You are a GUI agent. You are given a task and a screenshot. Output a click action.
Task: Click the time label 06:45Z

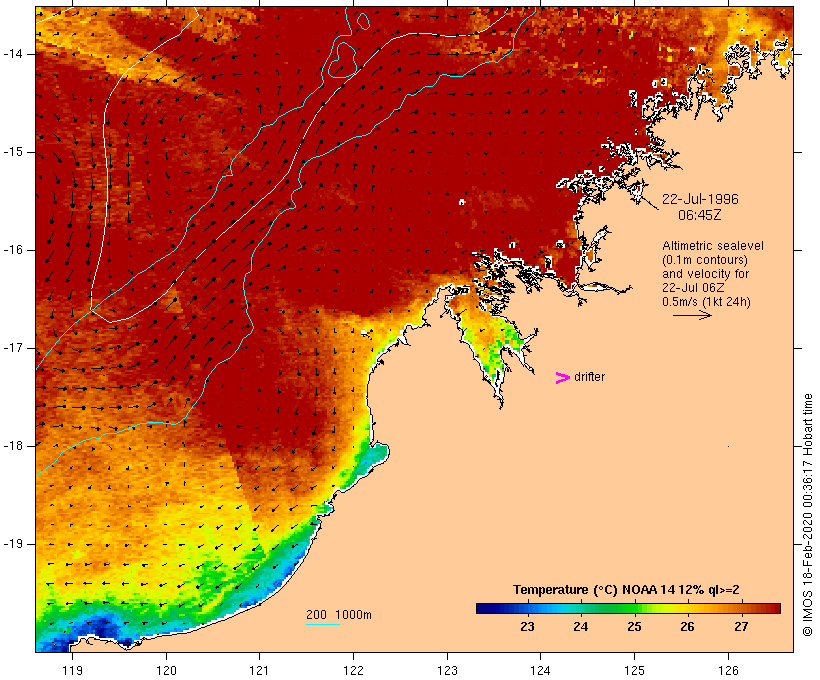pyautogui.click(x=699, y=215)
